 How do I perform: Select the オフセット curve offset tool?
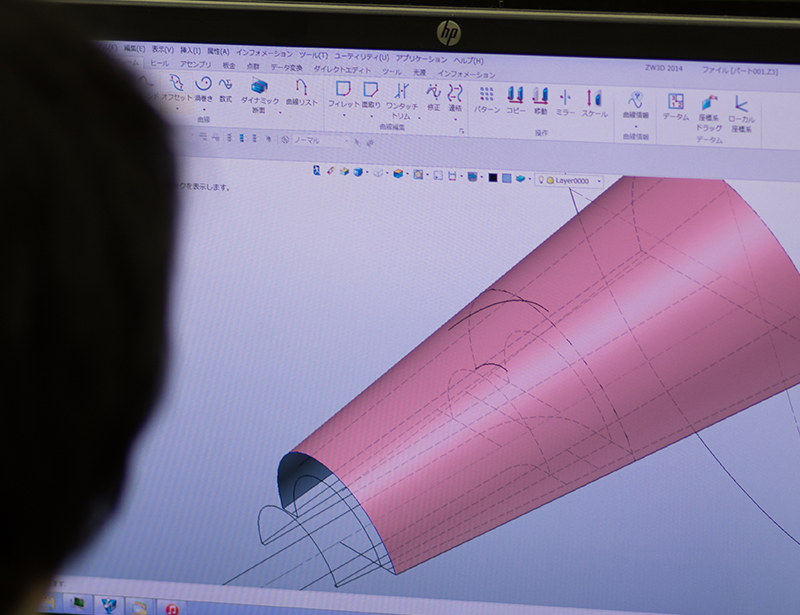(x=177, y=88)
